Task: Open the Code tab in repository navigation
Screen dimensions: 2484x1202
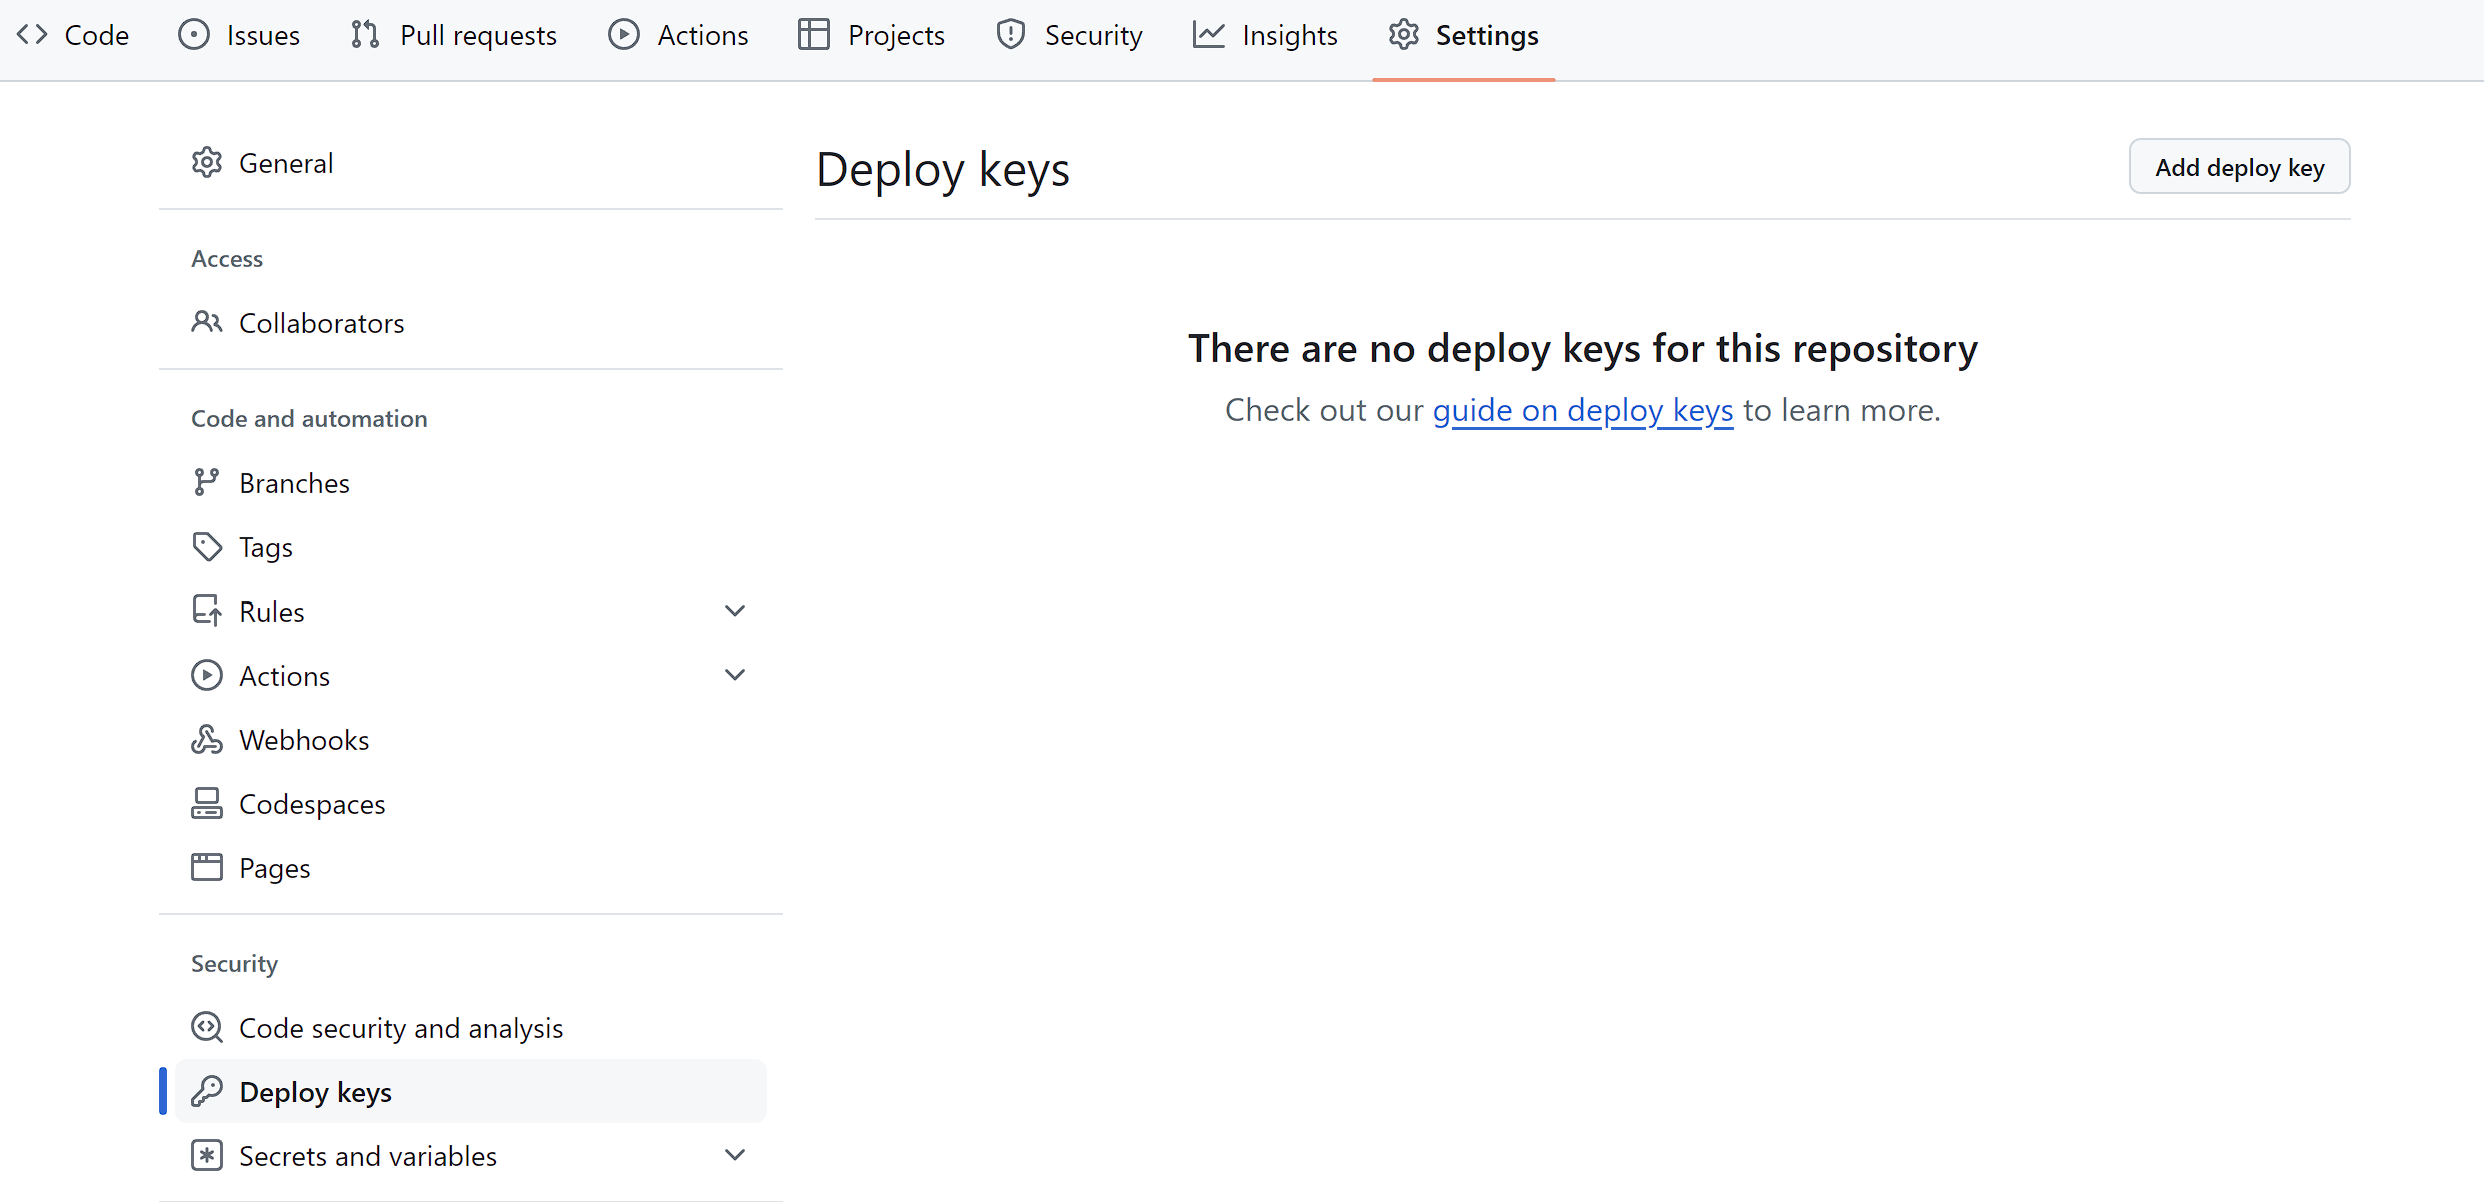Action: click(73, 36)
